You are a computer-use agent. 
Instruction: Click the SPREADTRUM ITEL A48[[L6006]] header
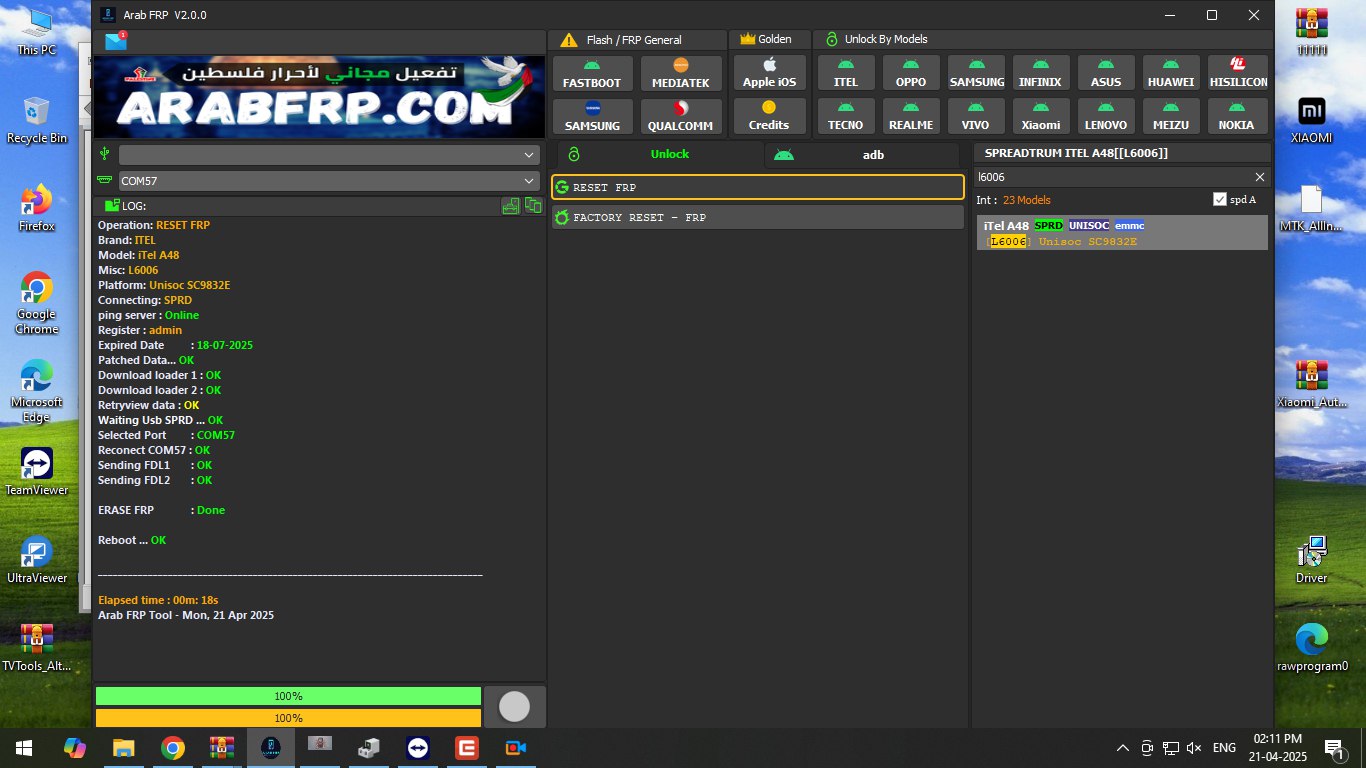click(1122, 153)
